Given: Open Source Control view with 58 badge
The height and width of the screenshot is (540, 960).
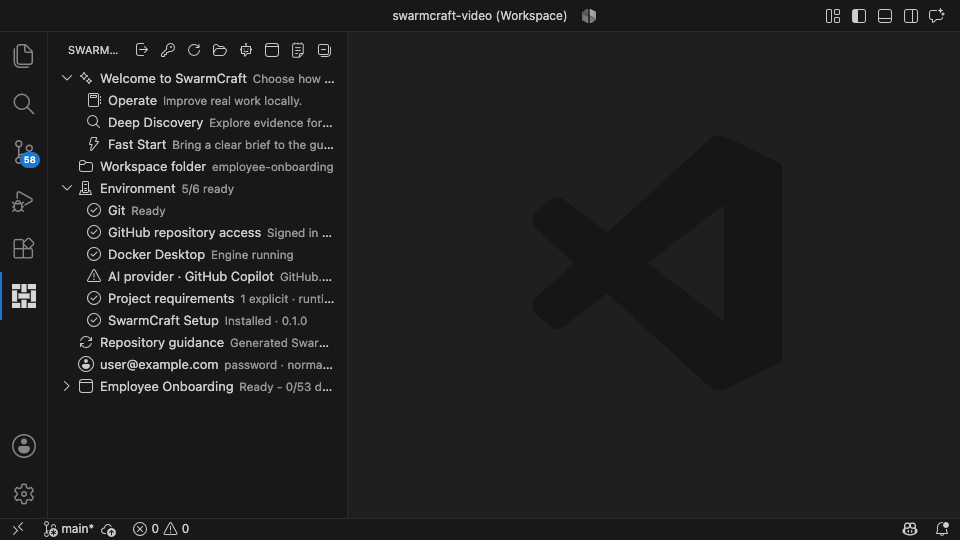Looking at the screenshot, I should [24, 152].
